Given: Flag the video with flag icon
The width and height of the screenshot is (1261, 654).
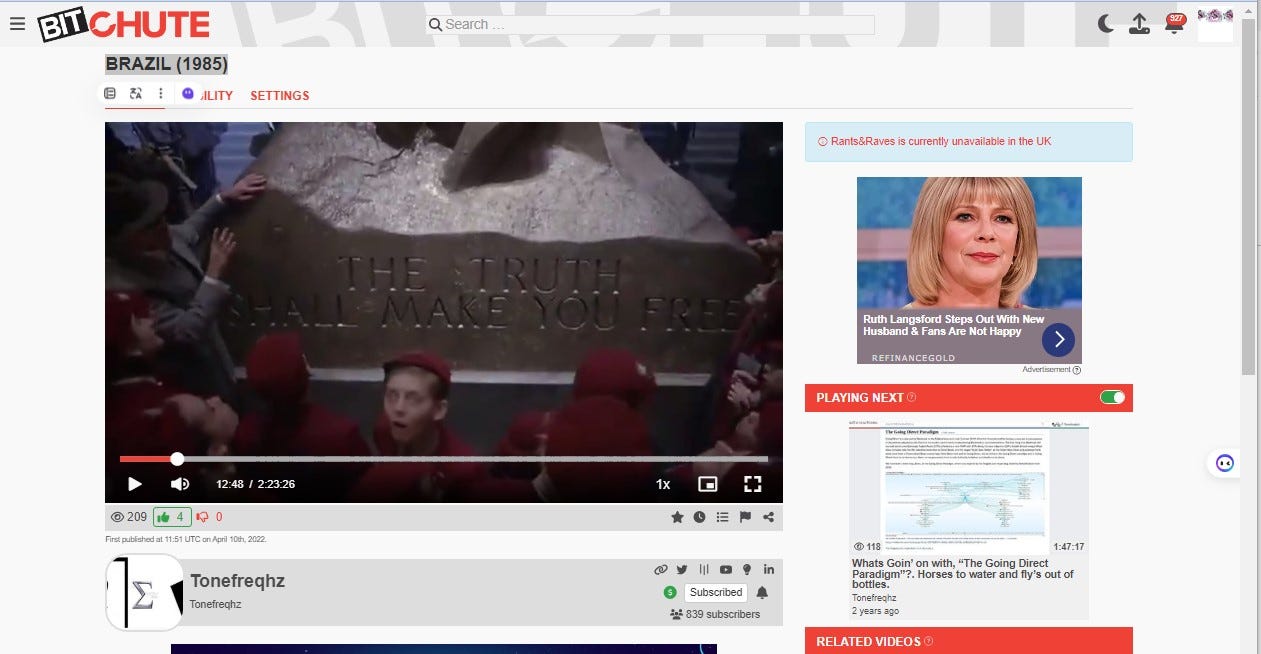Looking at the screenshot, I should click(745, 517).
